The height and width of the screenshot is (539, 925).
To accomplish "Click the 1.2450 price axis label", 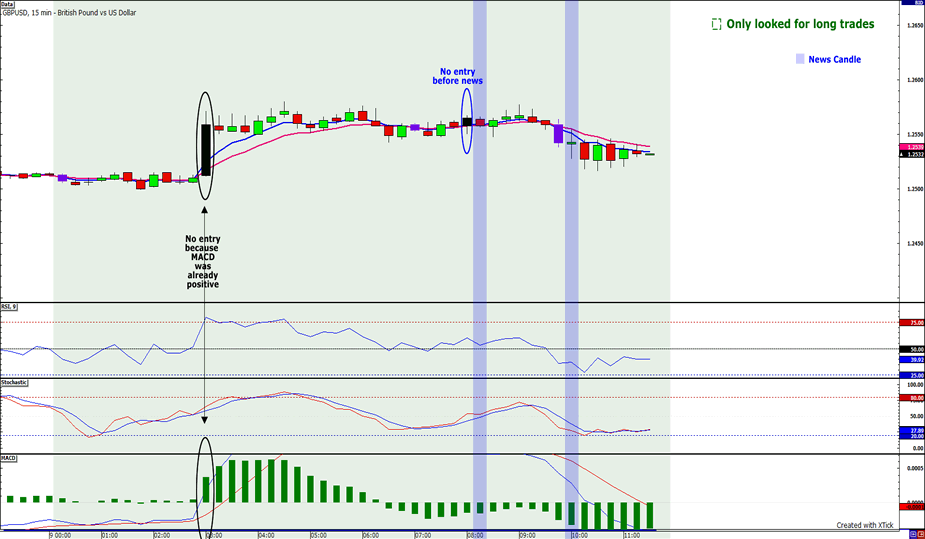I will 915,243.
